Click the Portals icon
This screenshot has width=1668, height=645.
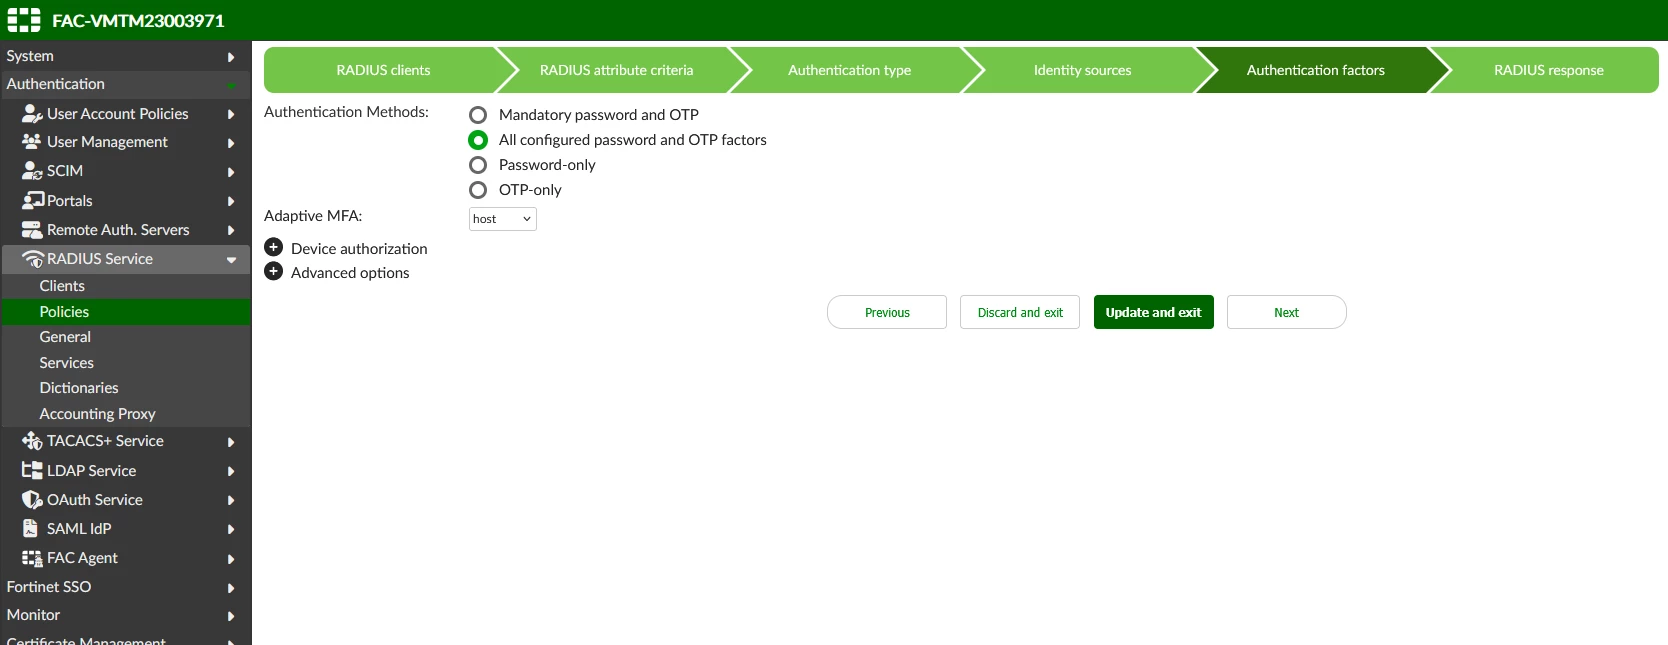click(x=32, y=201)
